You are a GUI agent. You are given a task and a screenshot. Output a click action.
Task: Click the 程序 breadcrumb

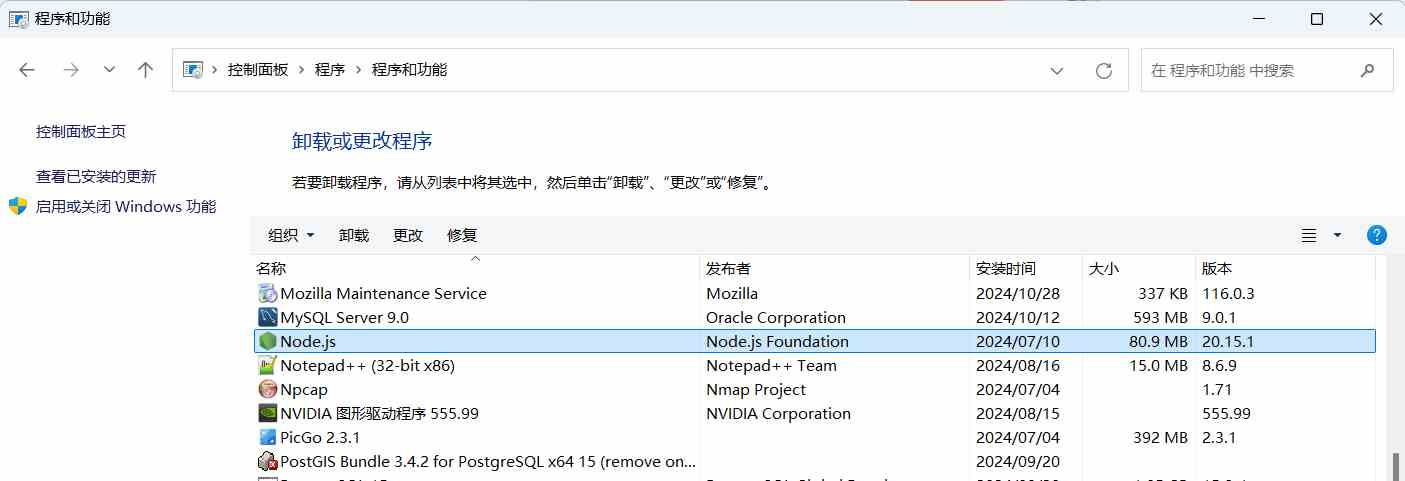point(330,70)
